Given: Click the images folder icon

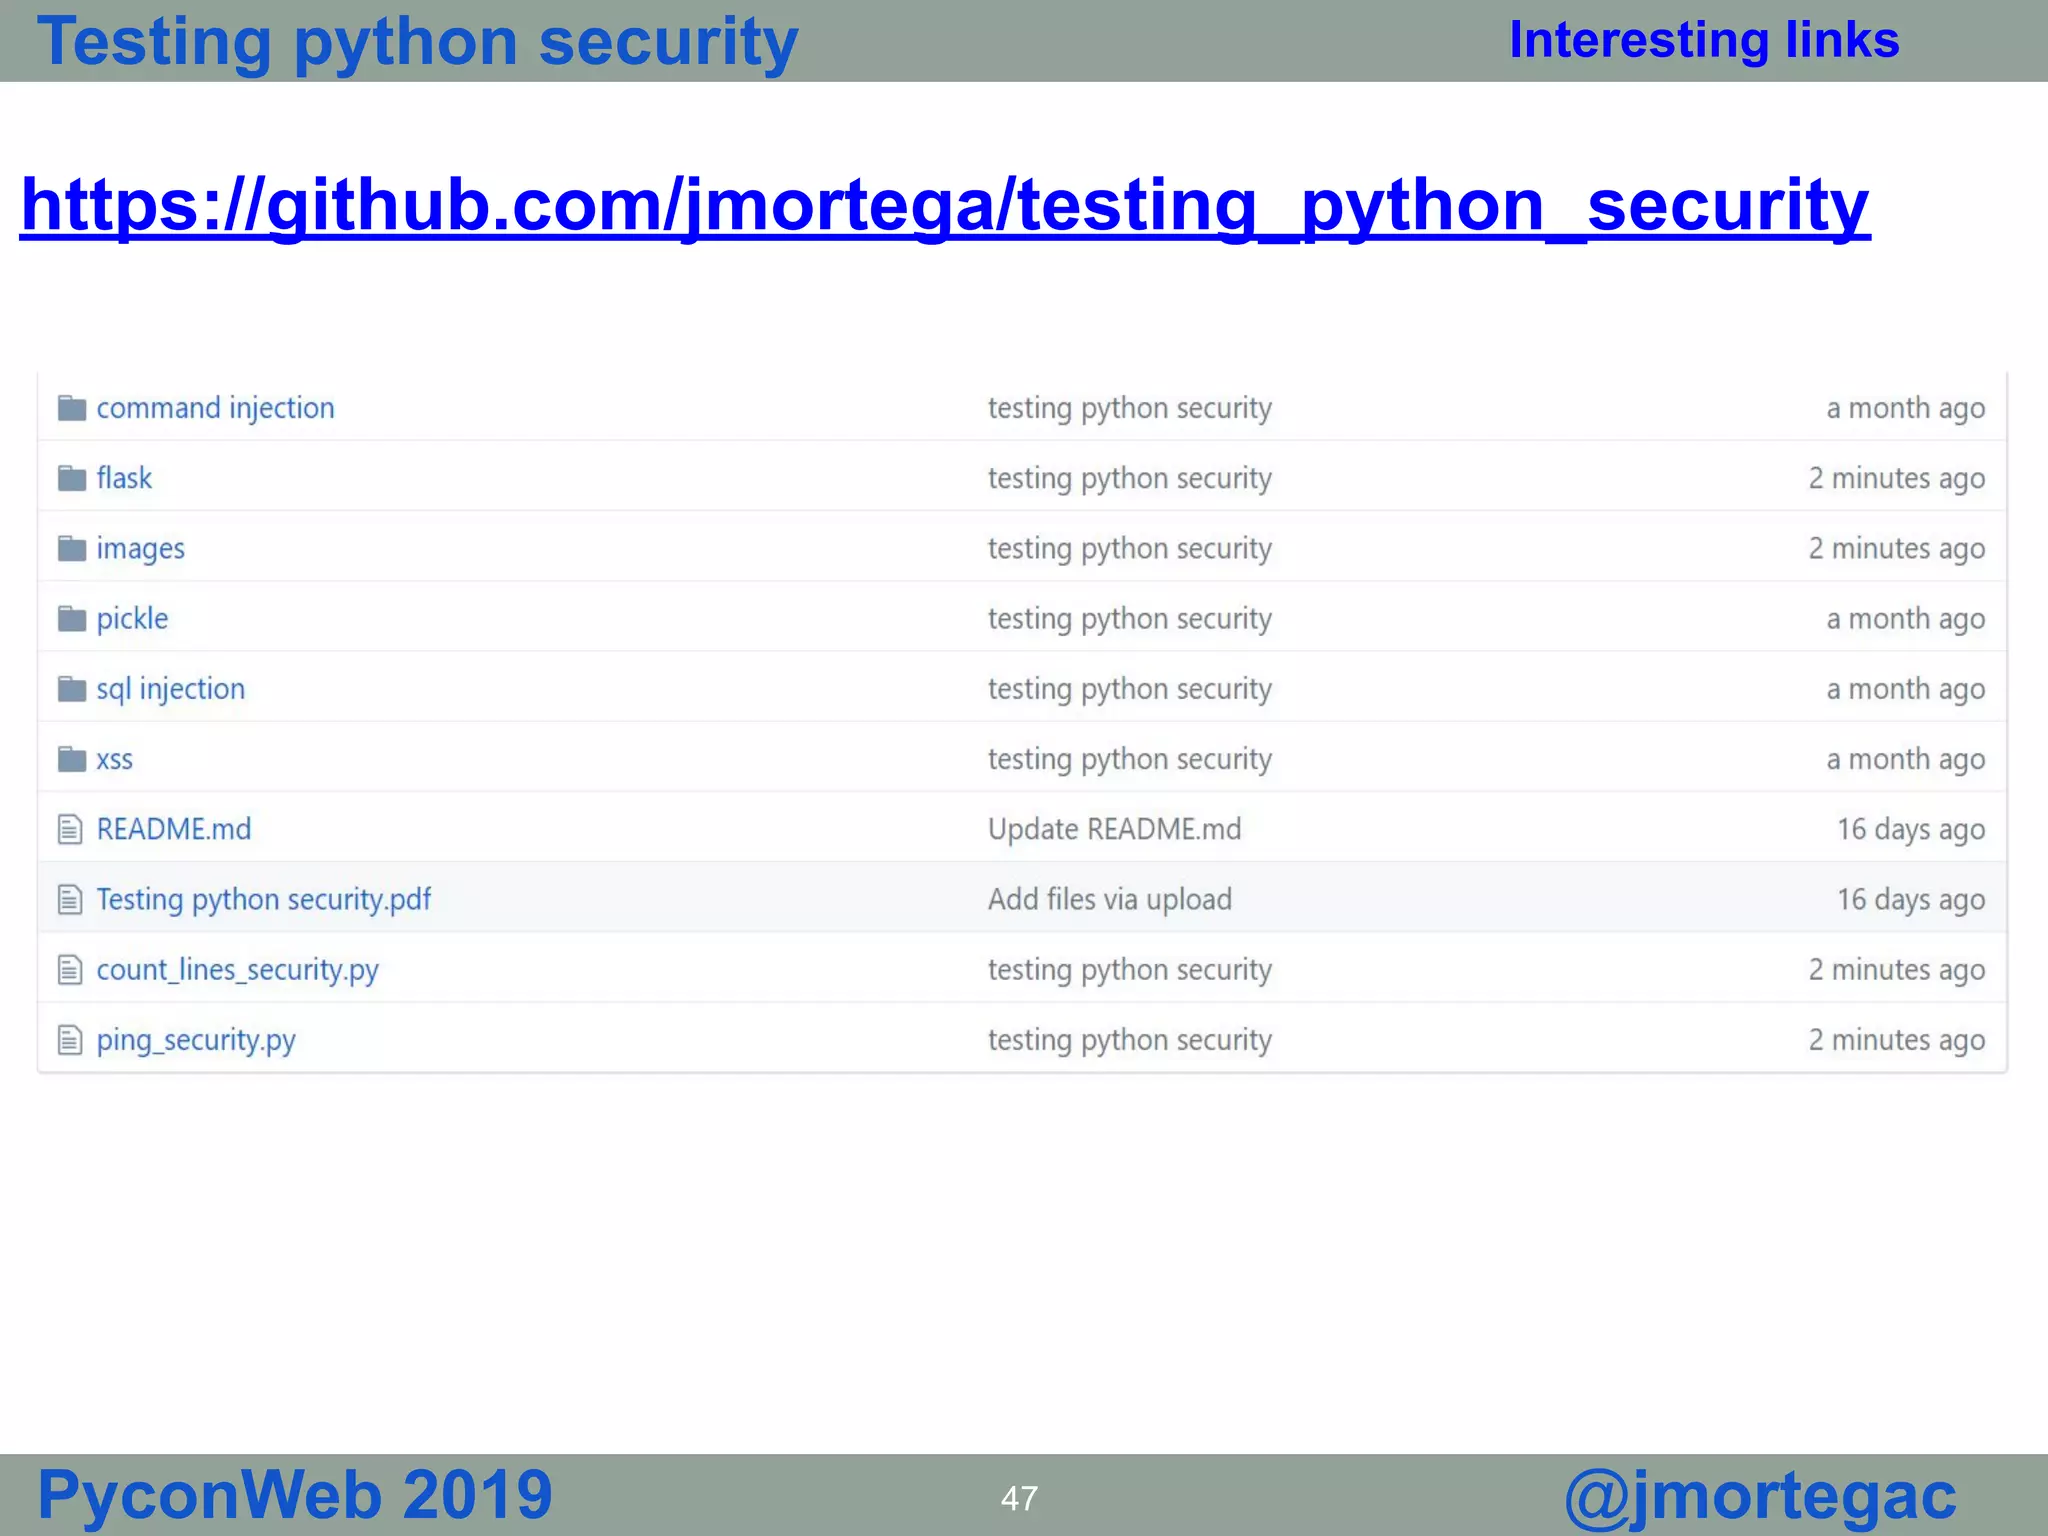Looking at the screenshot, I should [72, 548].
